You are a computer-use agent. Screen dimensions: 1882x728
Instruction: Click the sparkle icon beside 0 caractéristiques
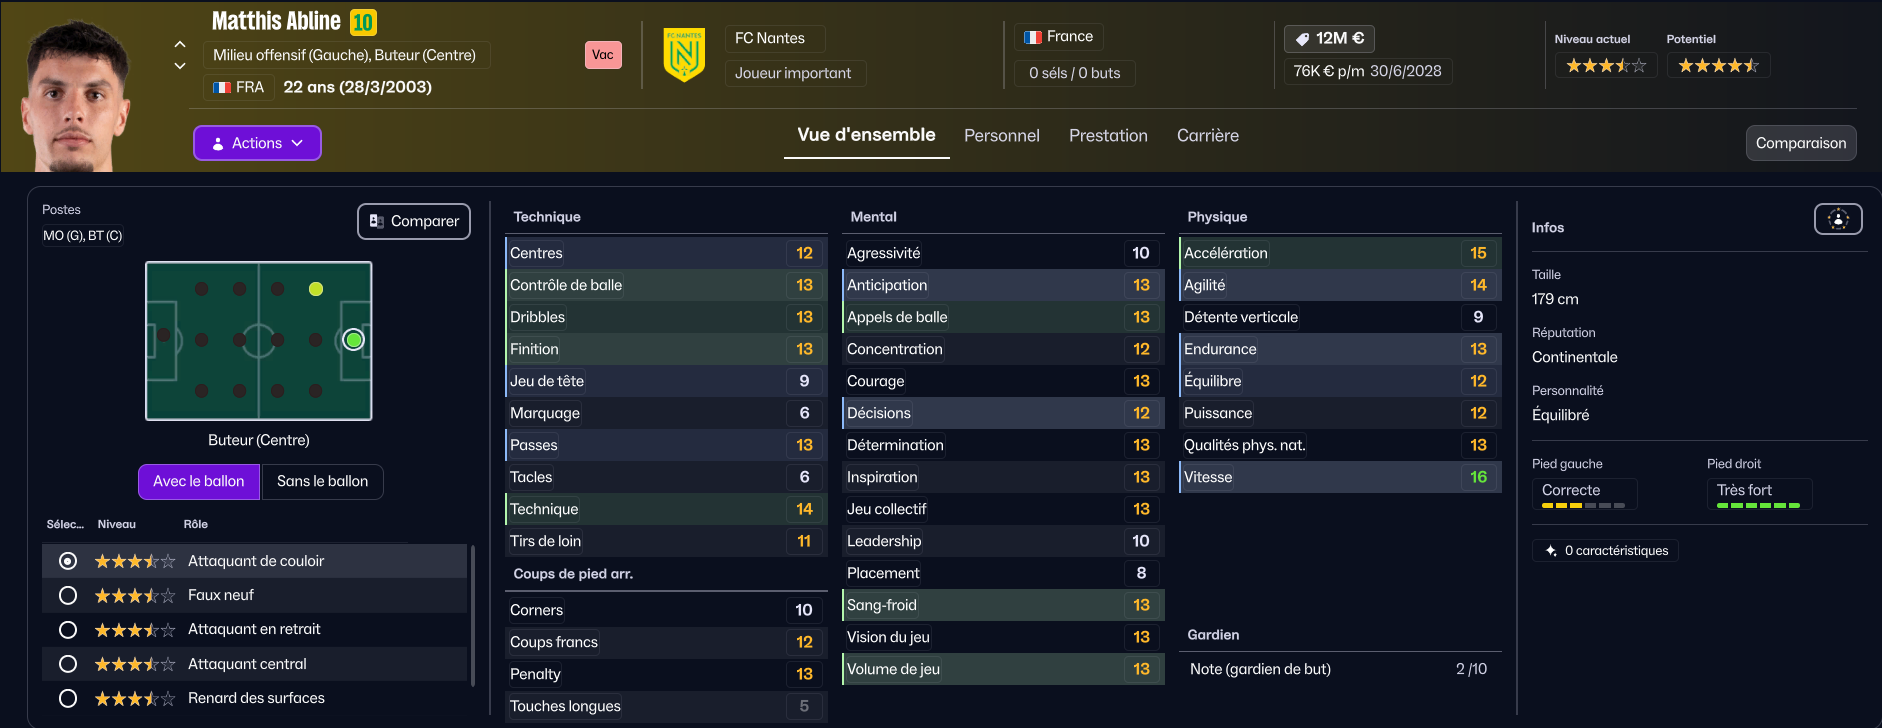coord(1551,551)
